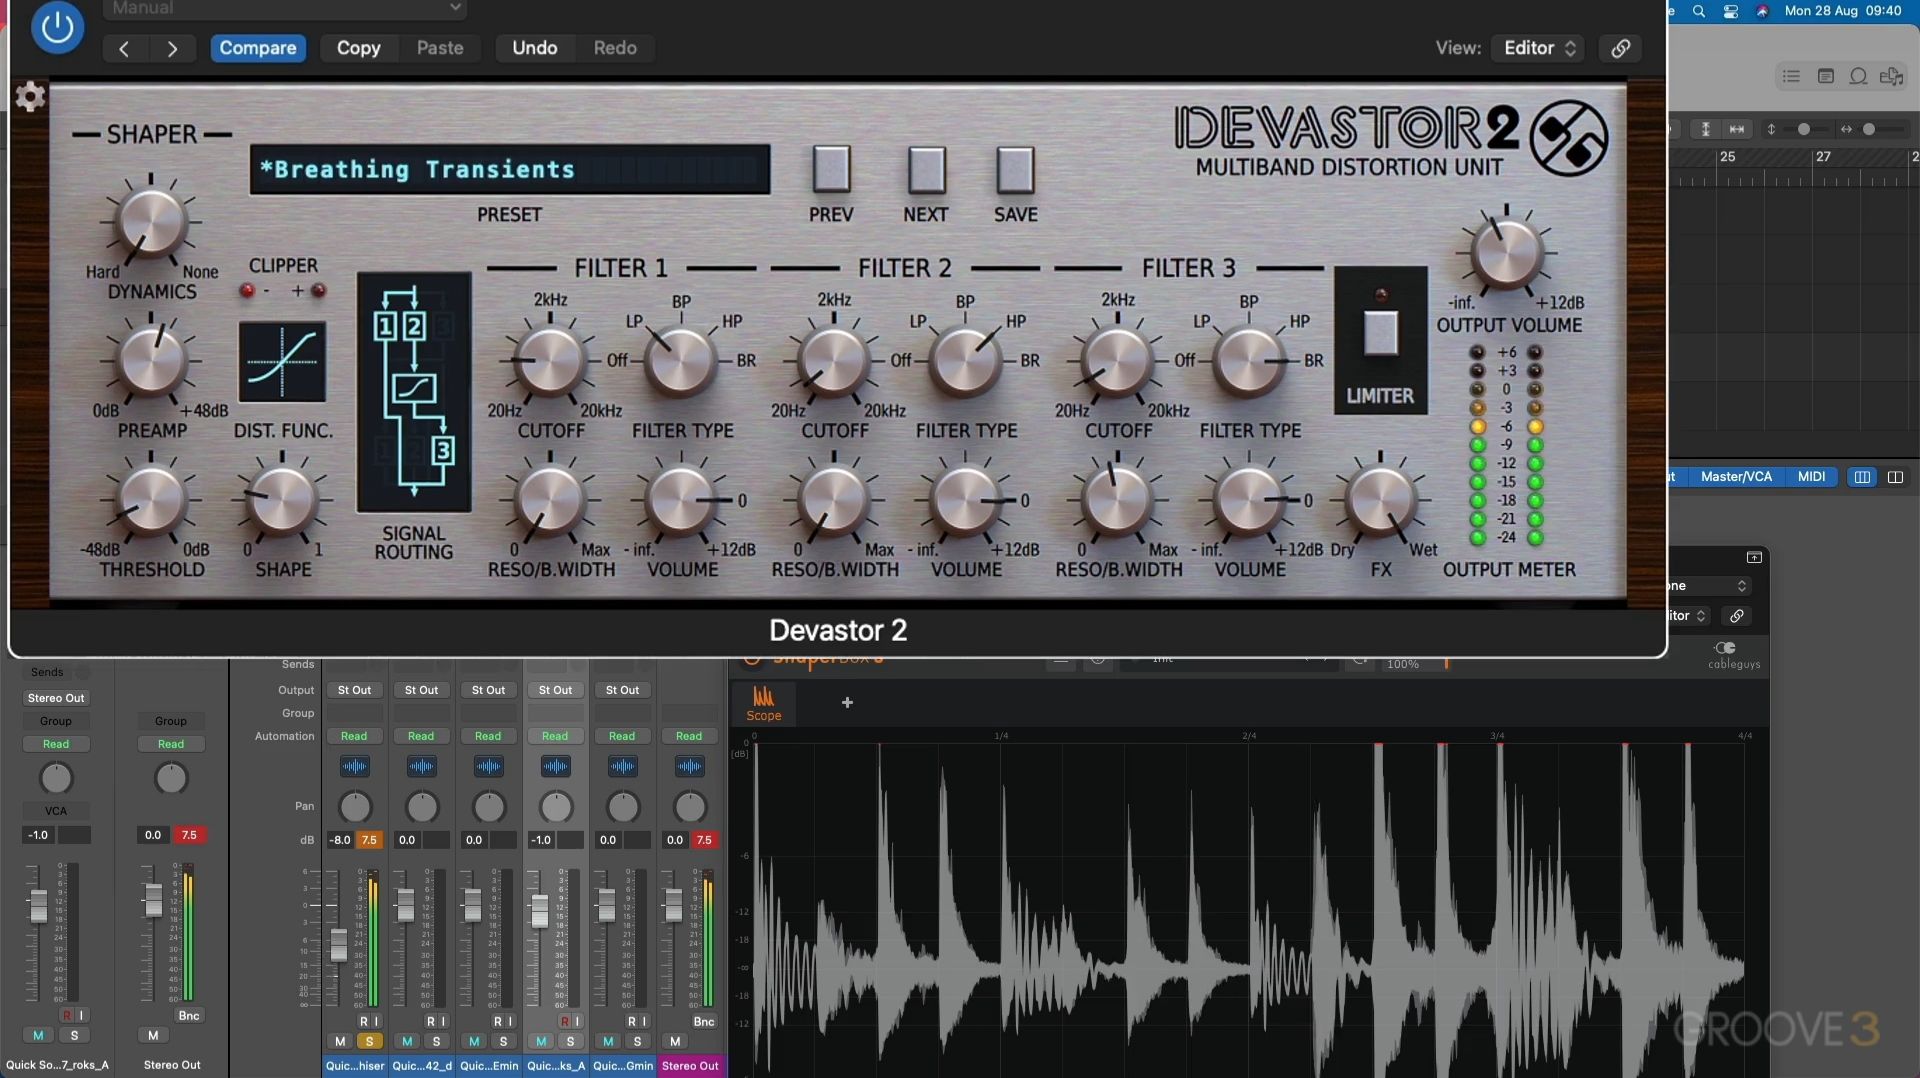
Task: Solo the Quic...hiser channel strip
Action: click(369, 1041)
